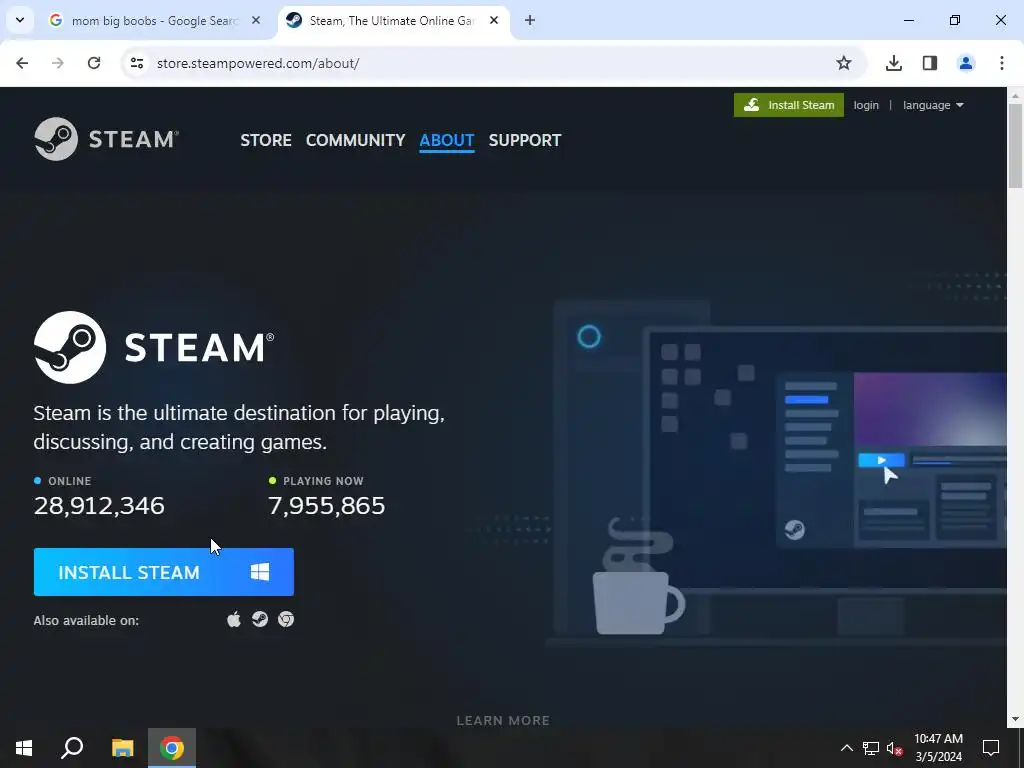1024x768 pixels.
Task: Click the SteamOS availability icon
Action: (260, 619)
